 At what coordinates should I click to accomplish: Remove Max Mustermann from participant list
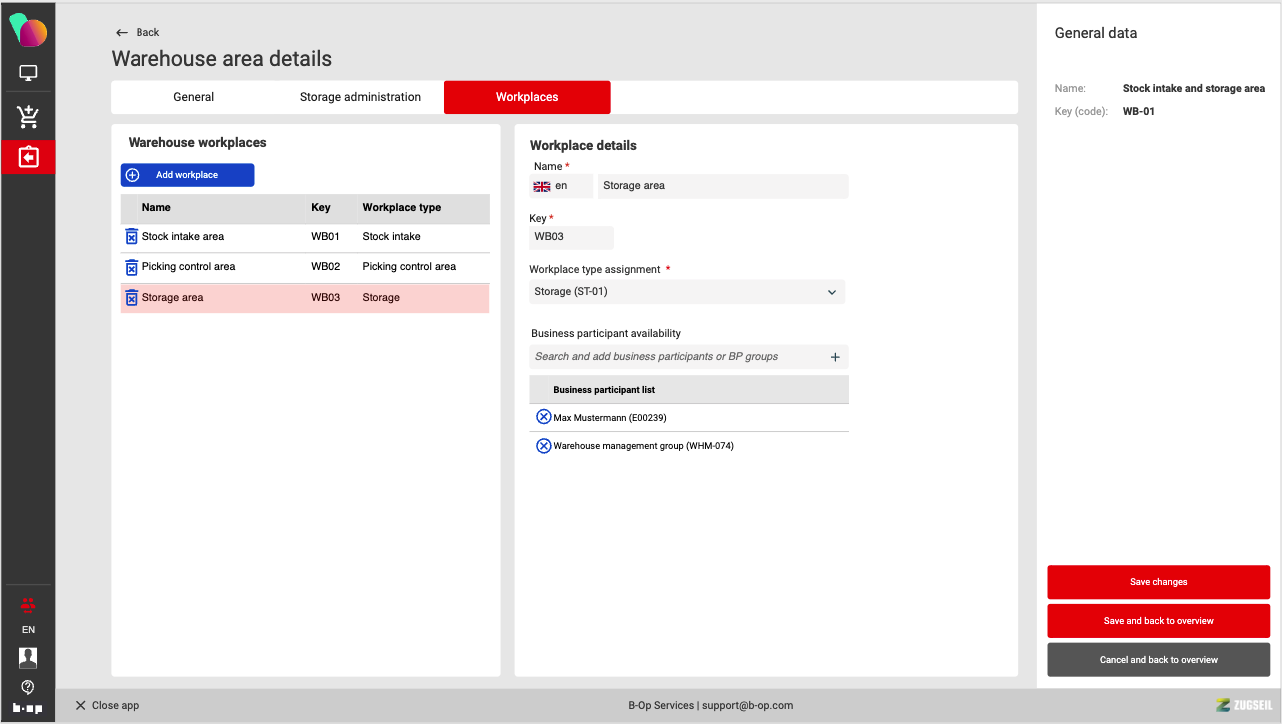[x=544, y=417]
